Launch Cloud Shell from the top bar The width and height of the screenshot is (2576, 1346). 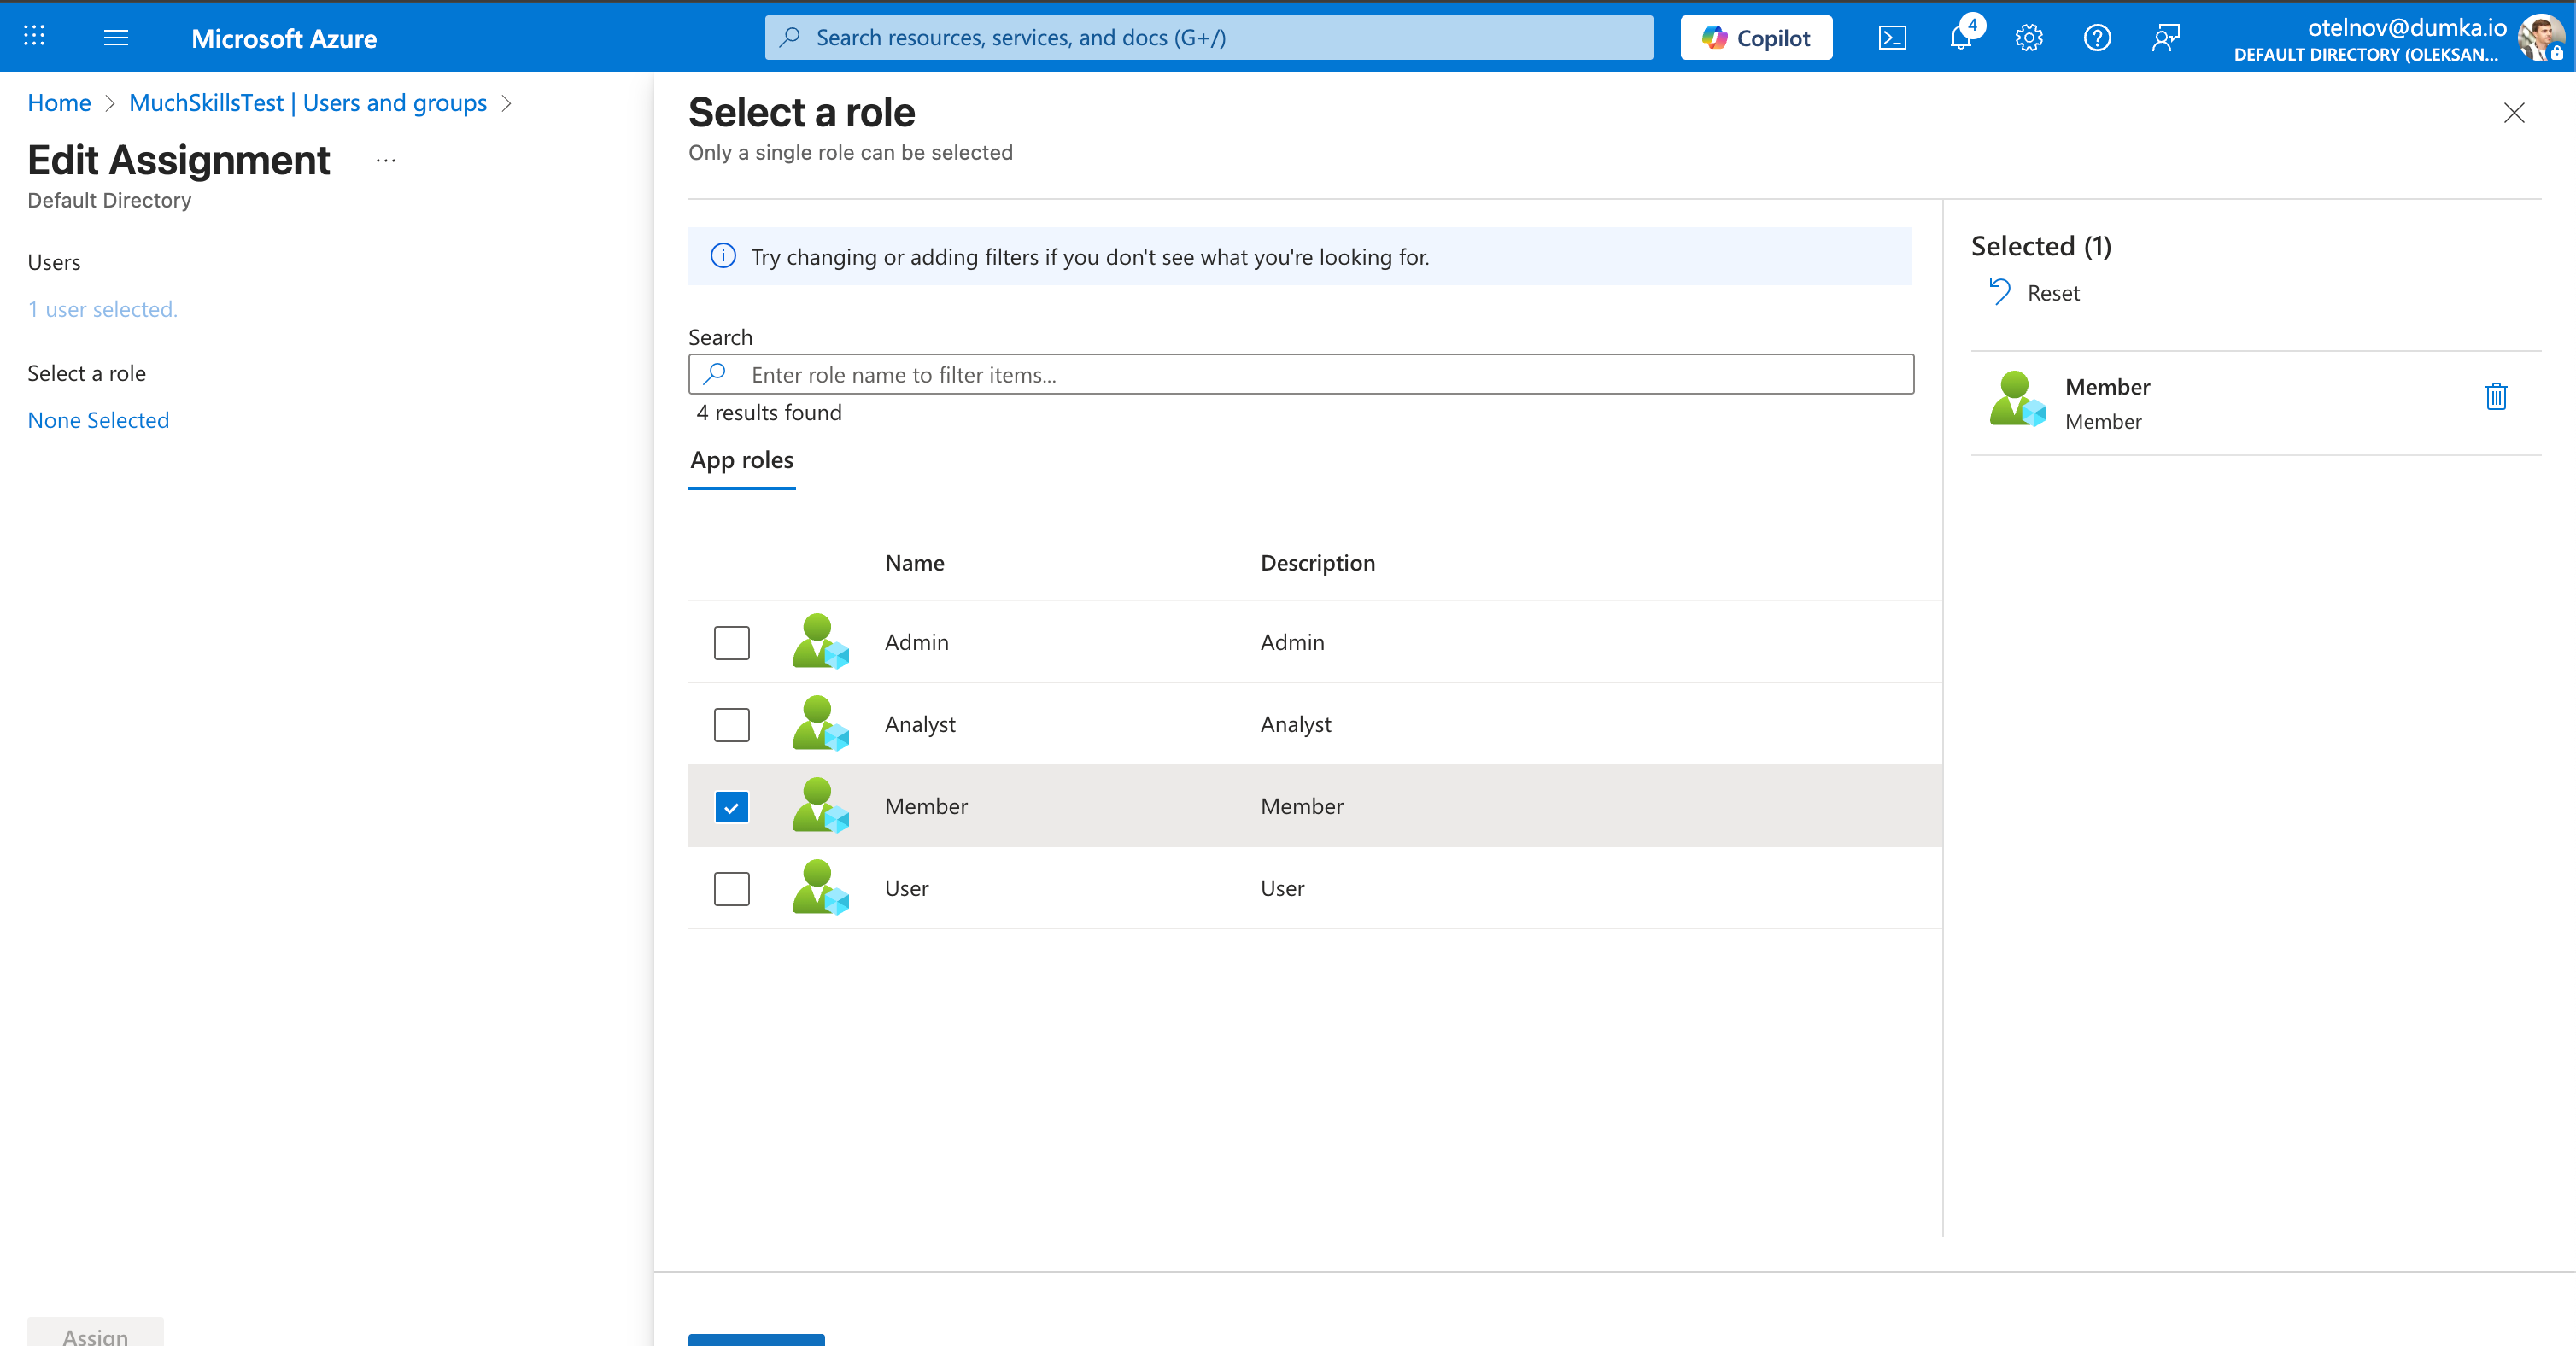point(1892,38)
